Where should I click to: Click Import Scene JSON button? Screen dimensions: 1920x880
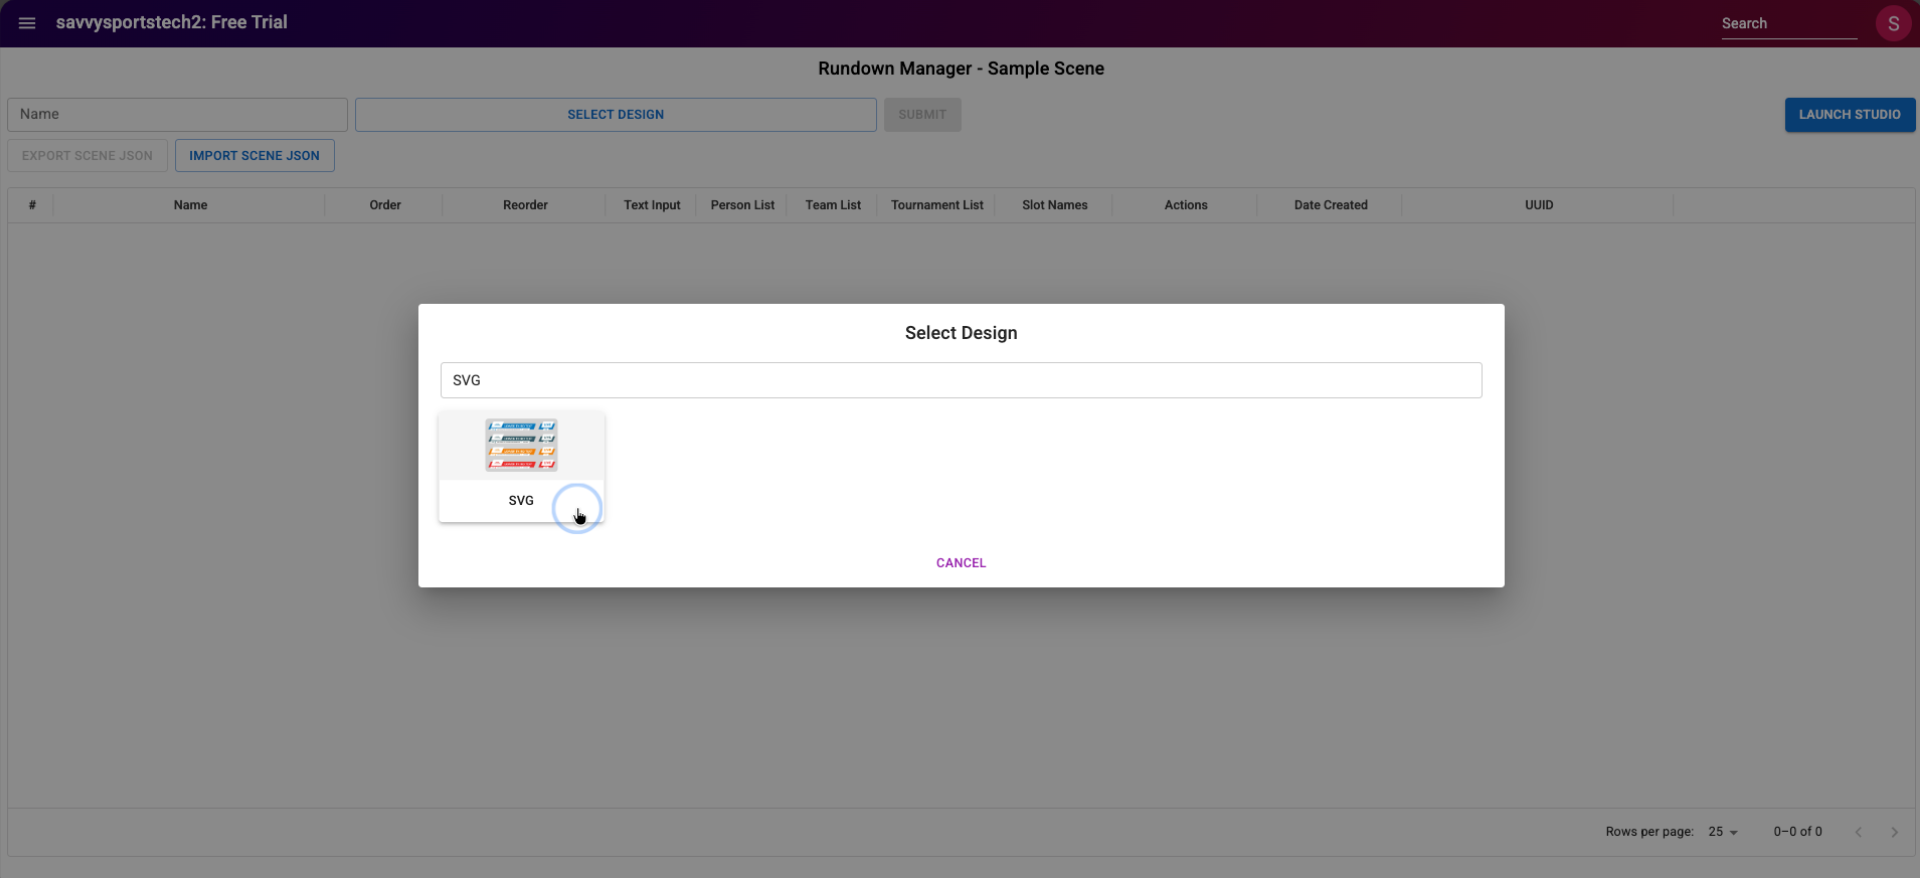pos(254,156)
